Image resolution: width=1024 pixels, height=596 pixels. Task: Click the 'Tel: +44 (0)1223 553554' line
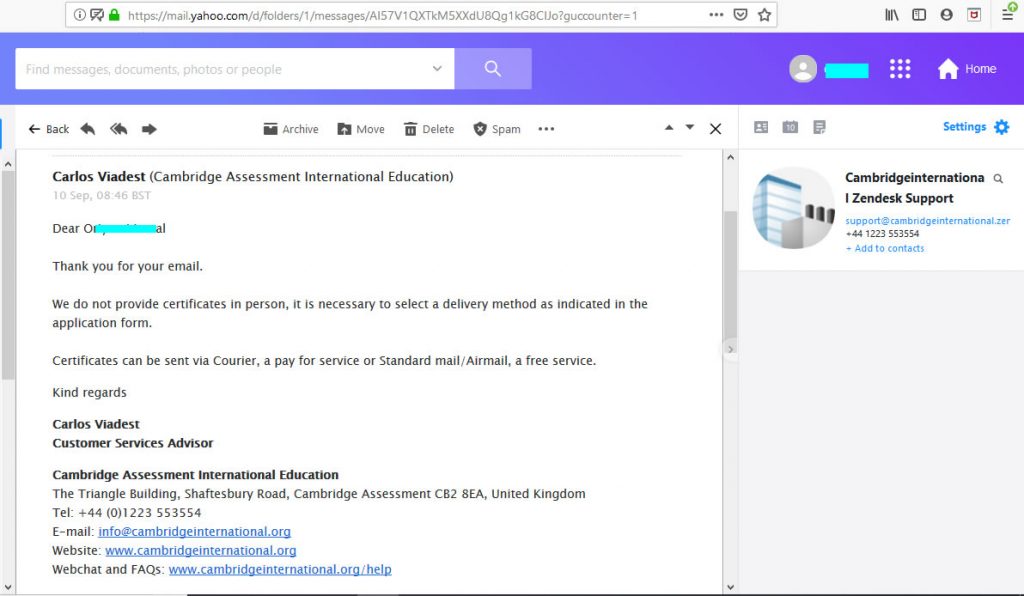point(127,512)
